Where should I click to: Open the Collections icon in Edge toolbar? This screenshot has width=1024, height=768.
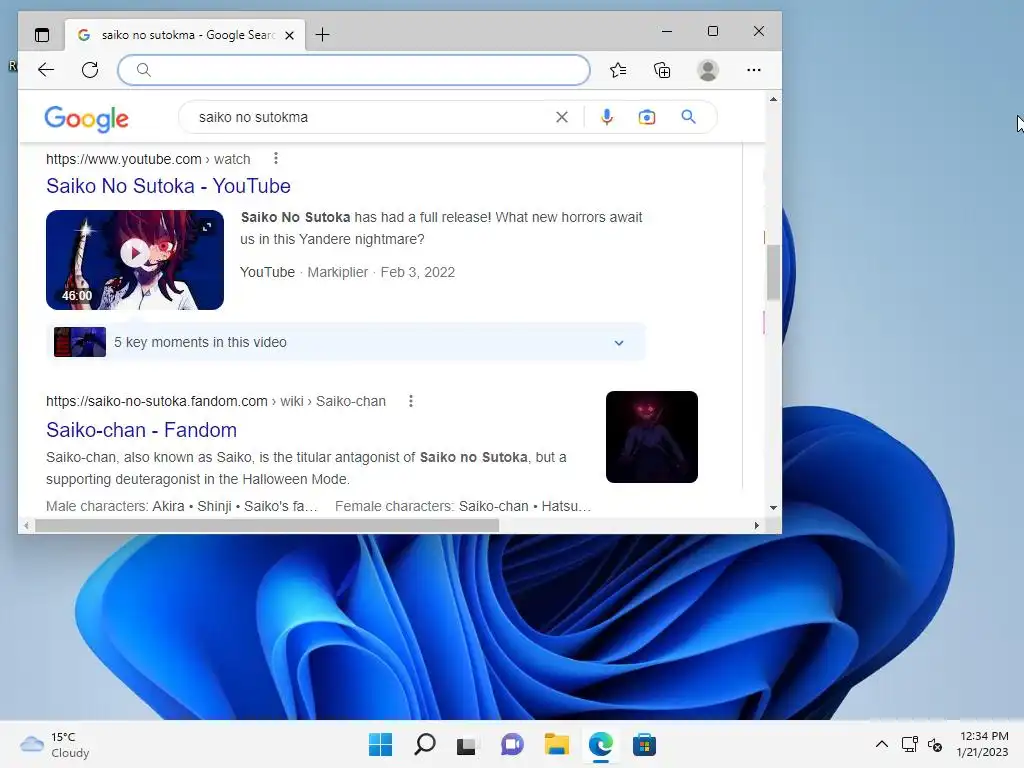coord(662,70)
